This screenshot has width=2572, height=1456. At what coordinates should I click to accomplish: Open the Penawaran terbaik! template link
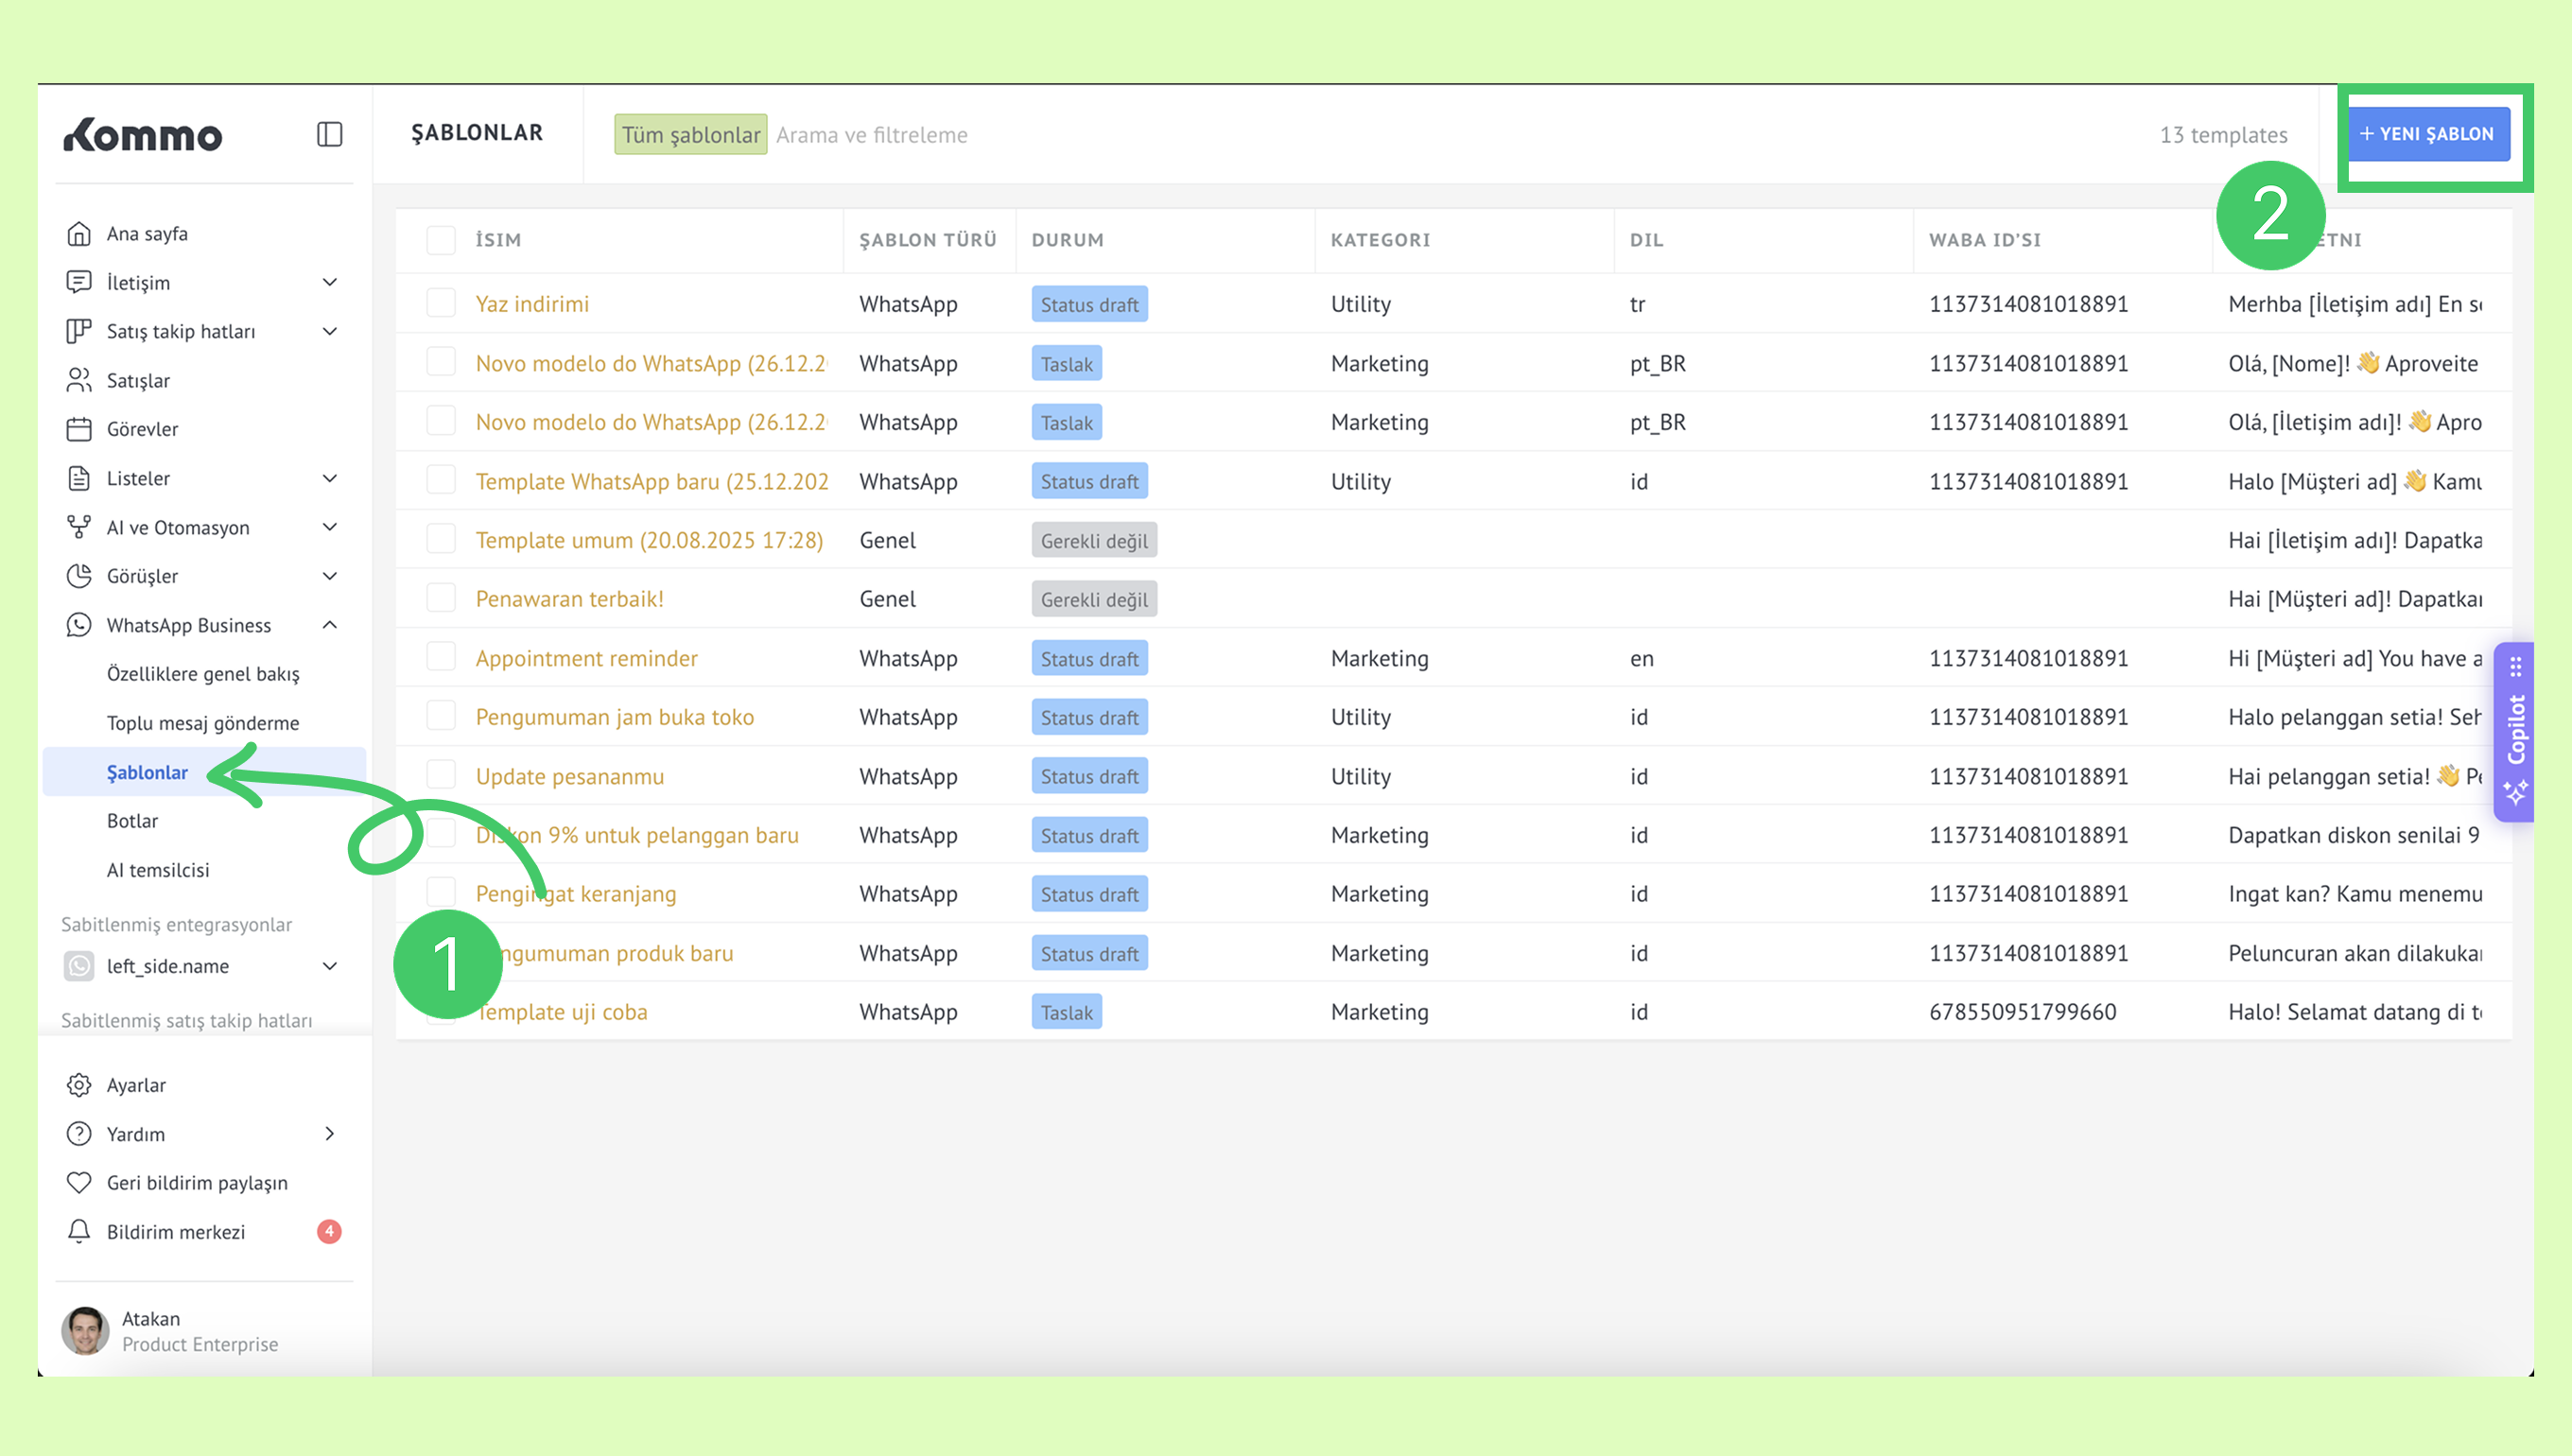coord(569,598)
